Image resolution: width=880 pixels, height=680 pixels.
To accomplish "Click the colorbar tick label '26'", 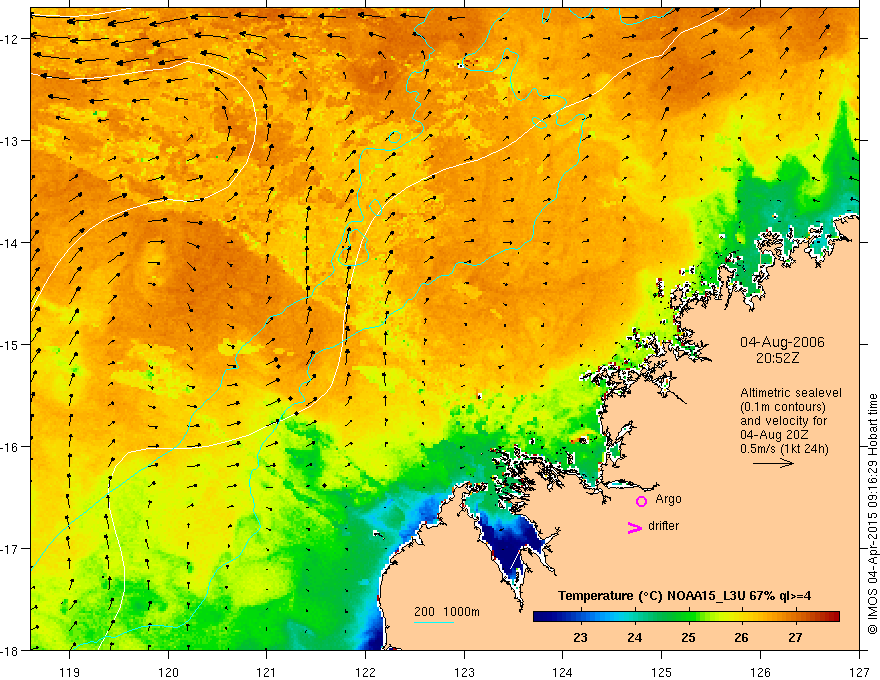I will 741,638.
